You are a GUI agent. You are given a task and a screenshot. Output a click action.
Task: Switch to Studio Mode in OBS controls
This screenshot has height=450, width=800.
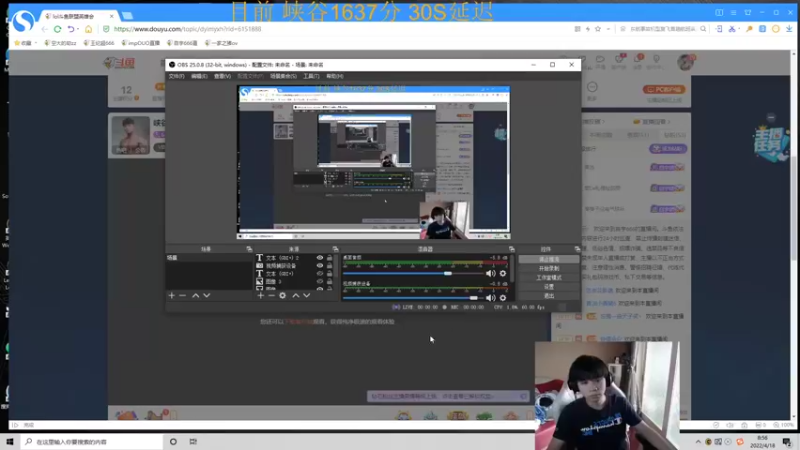[549, 278]
